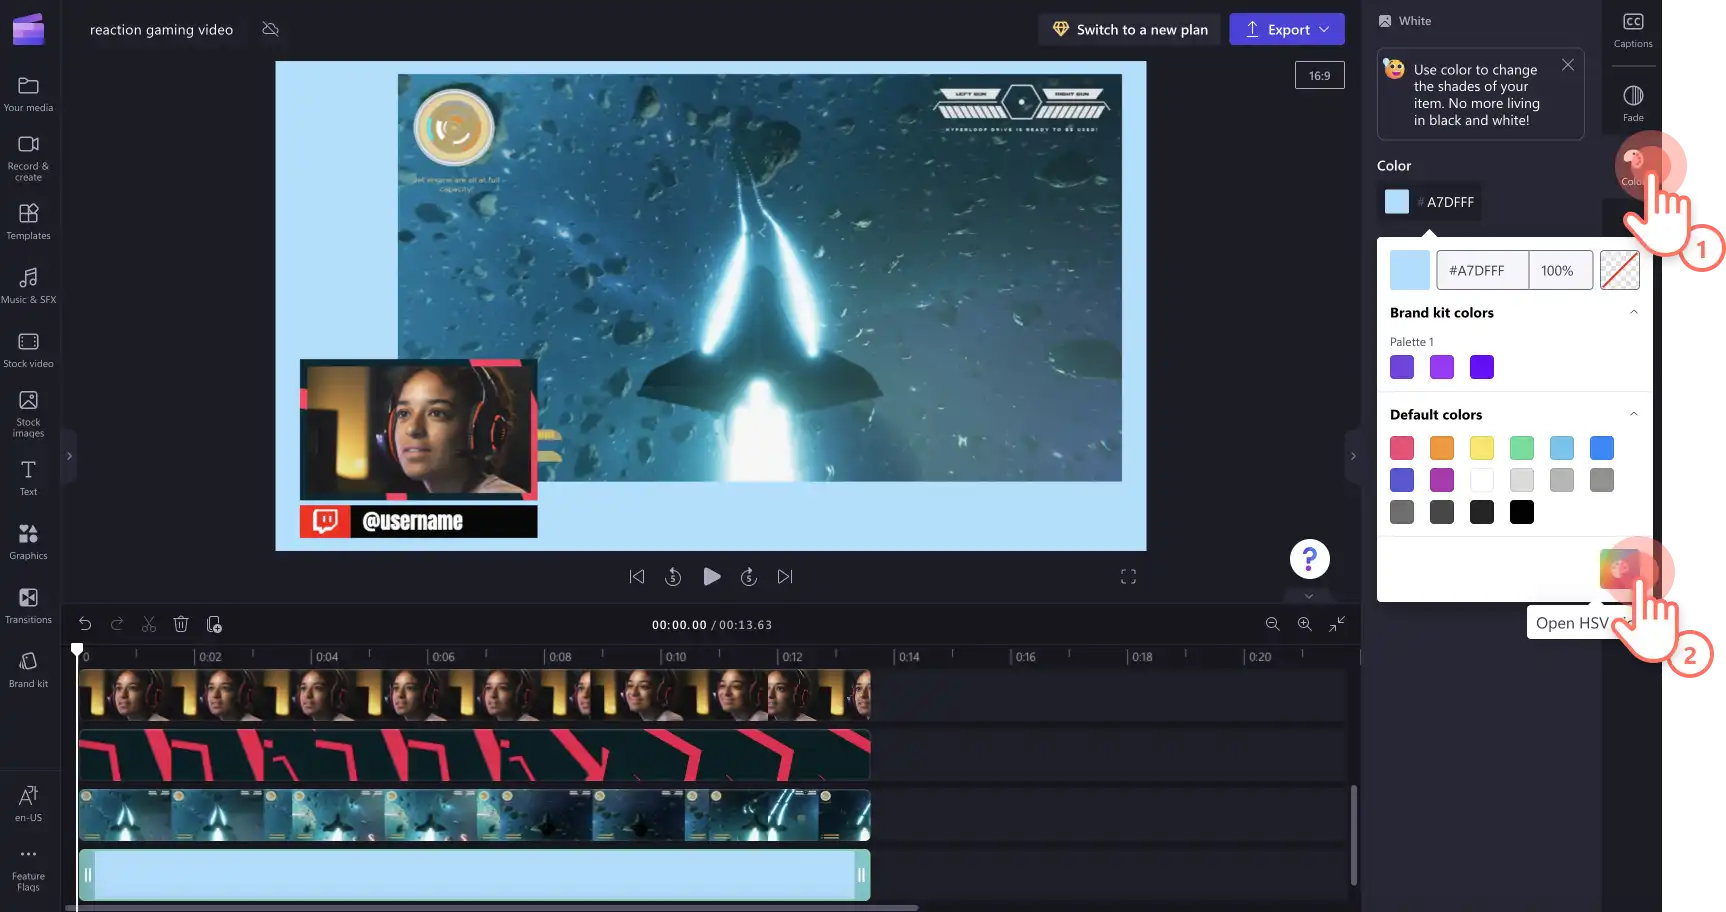This screenshot has width=1726, height=912.
Task: Collapse the Default colors section
Action: [1634, 414]
